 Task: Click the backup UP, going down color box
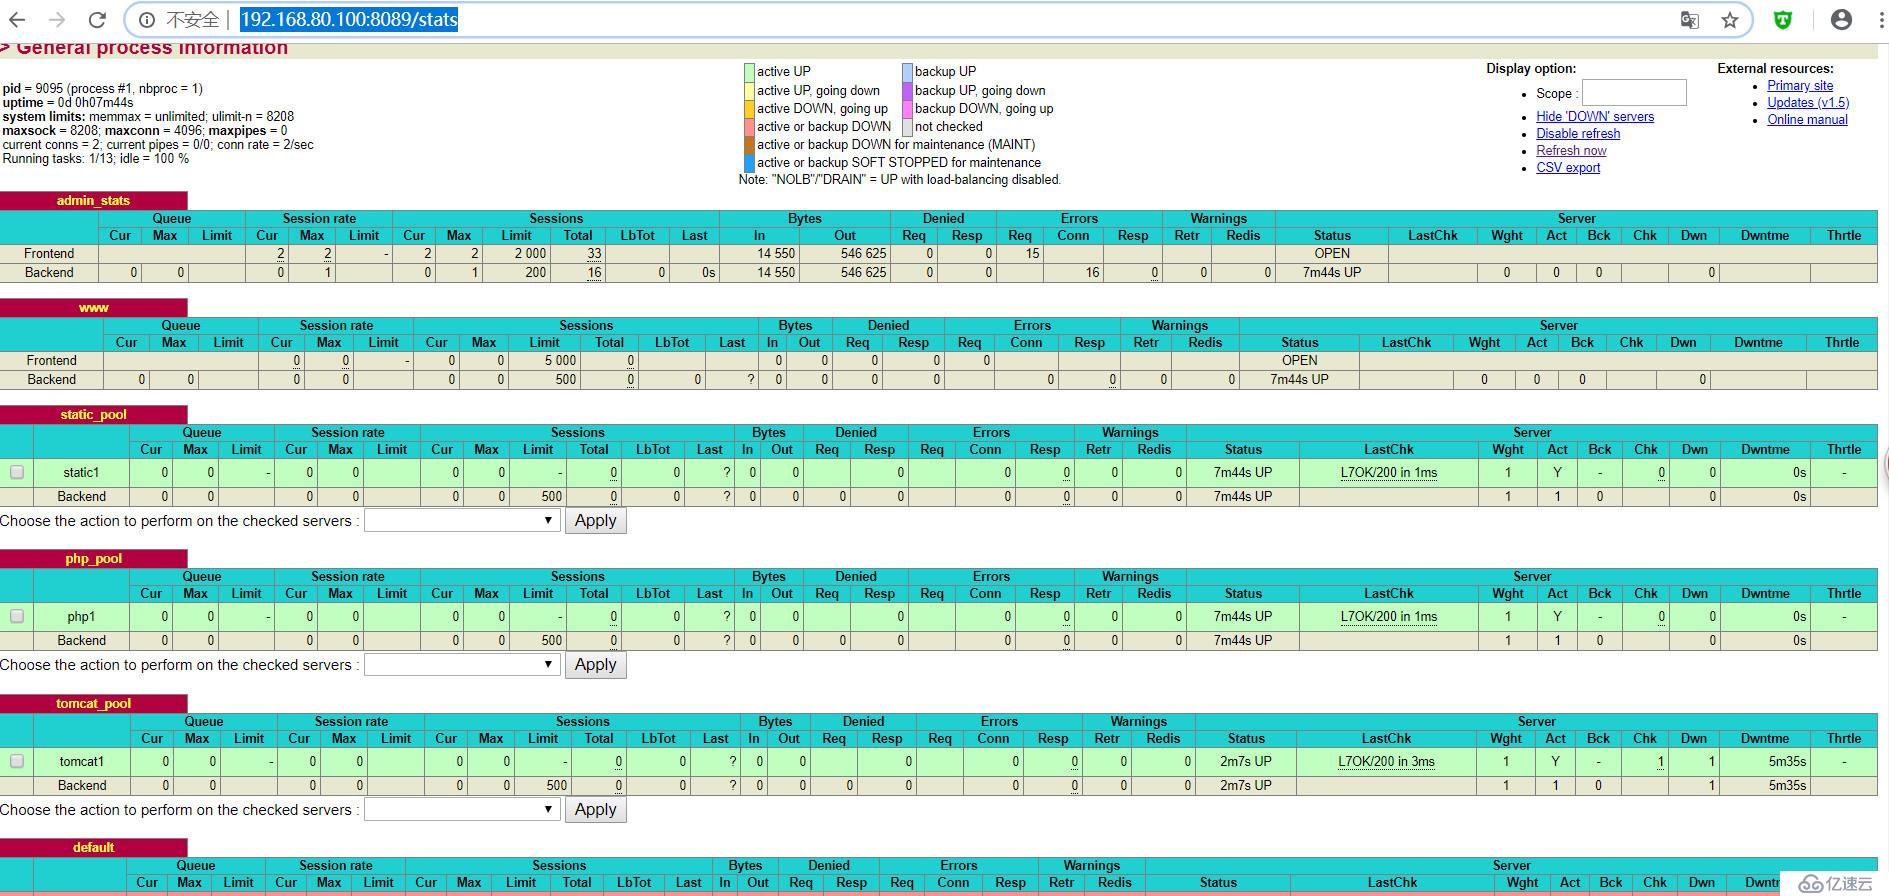(x=907, y=90)
